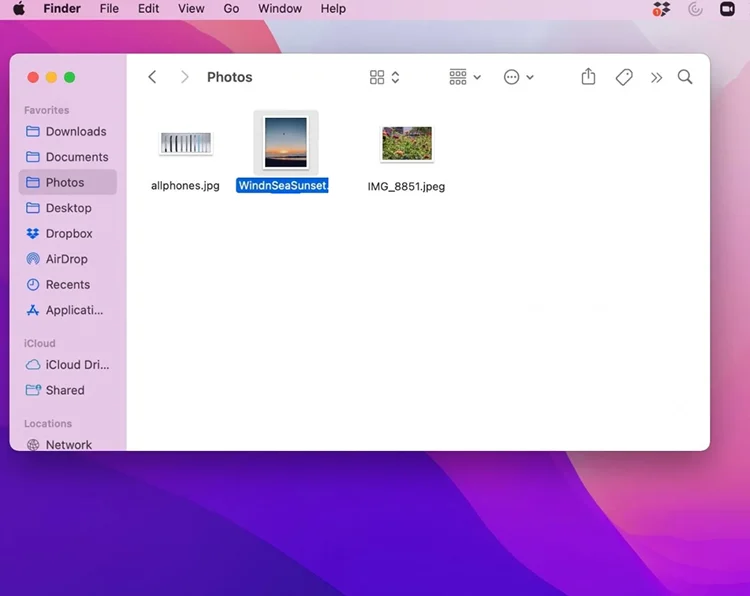
Task: Open Recents in sidebar
Action: [x=67, y=285]
